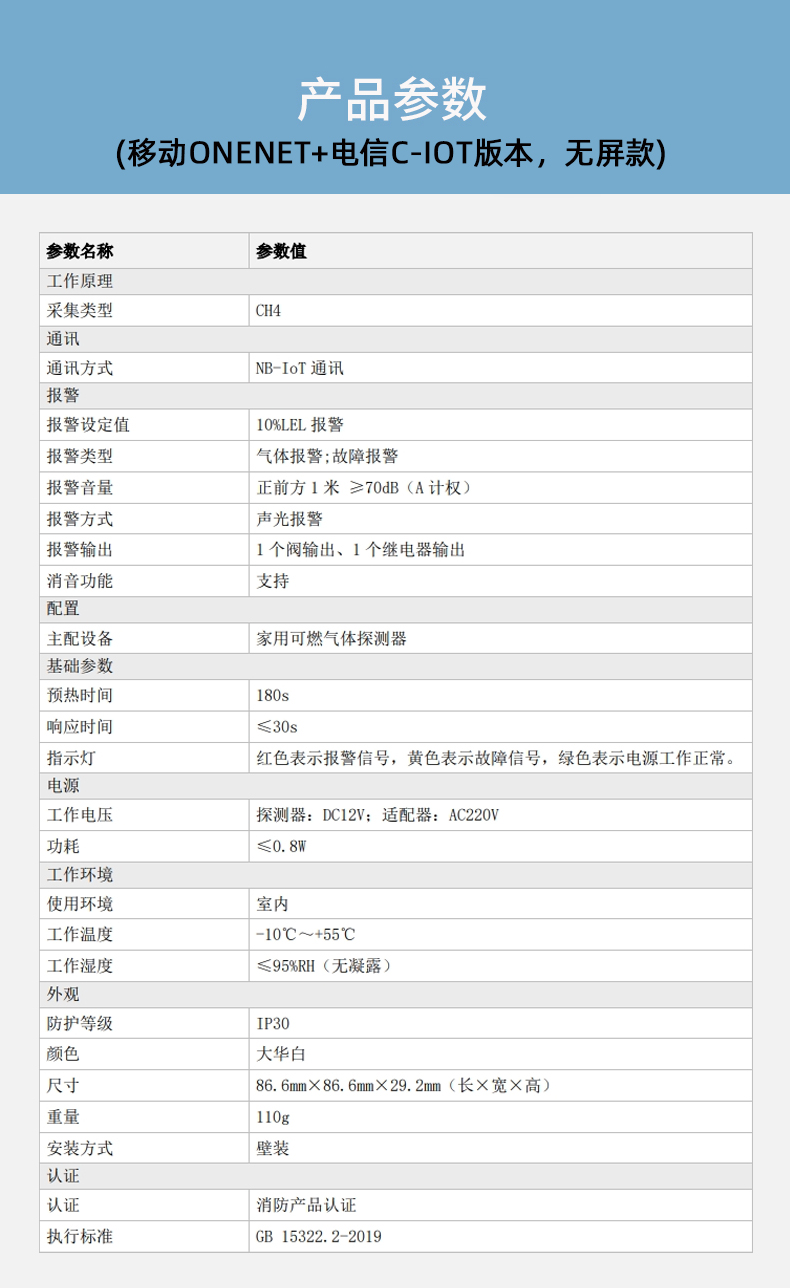Click the GB 15322.2-2019 value
790x1288 pixels.
(319, 1236)
